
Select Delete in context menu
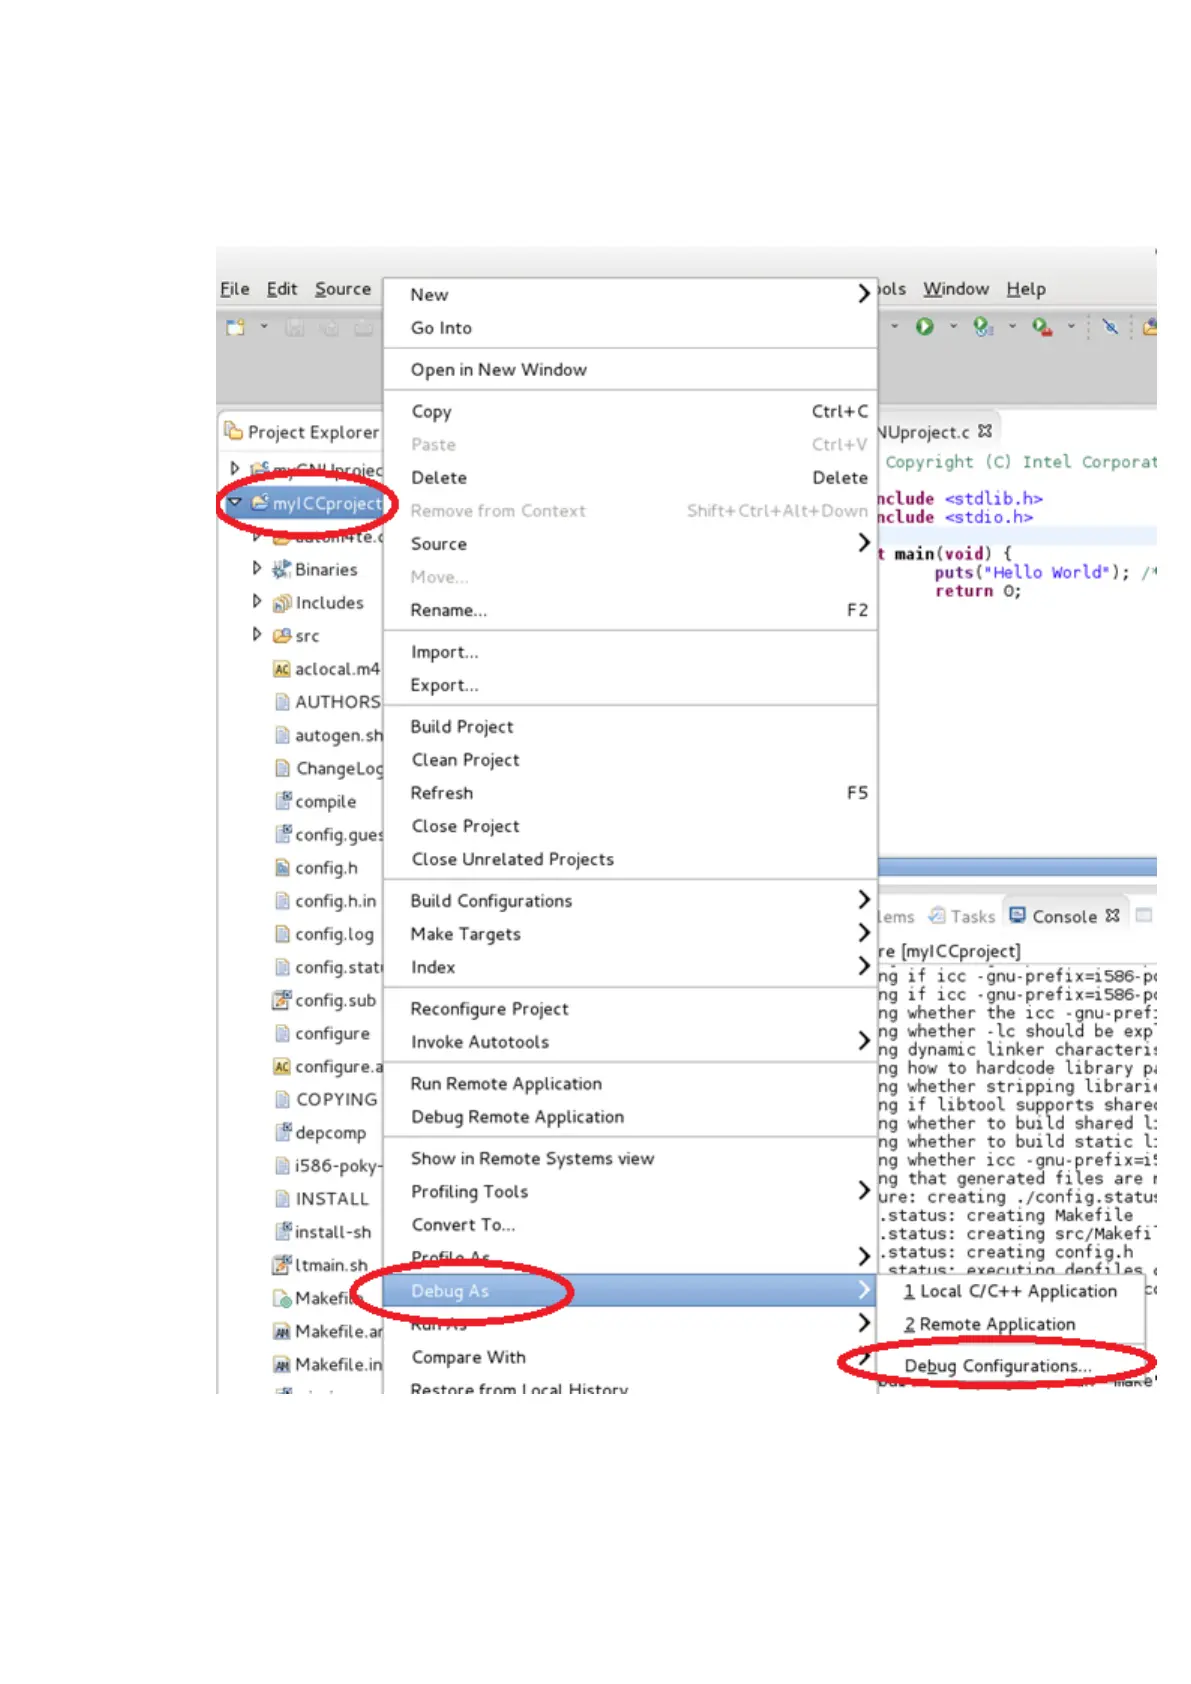point(630,478)
